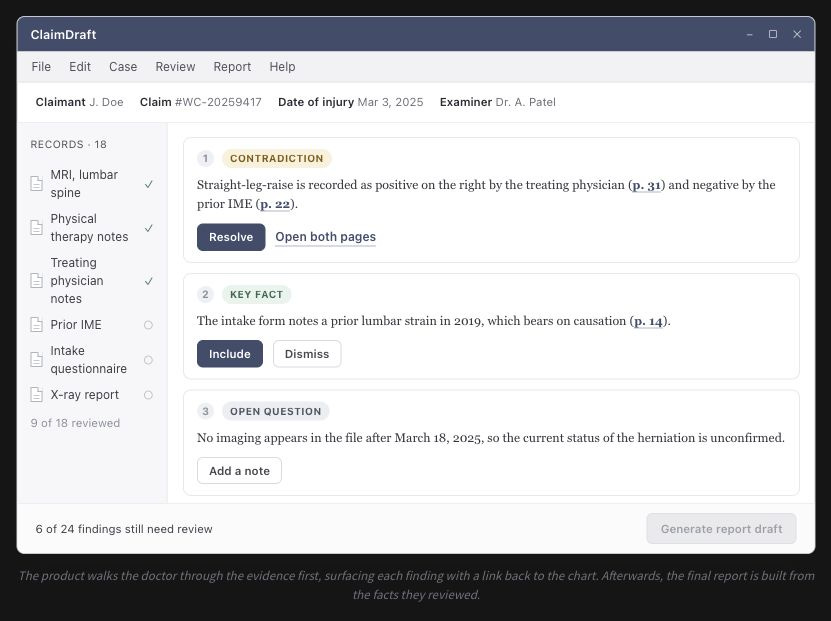The image size is (831, 621).
Task: Click the finding number 1 badge
Action: (206, 158)
